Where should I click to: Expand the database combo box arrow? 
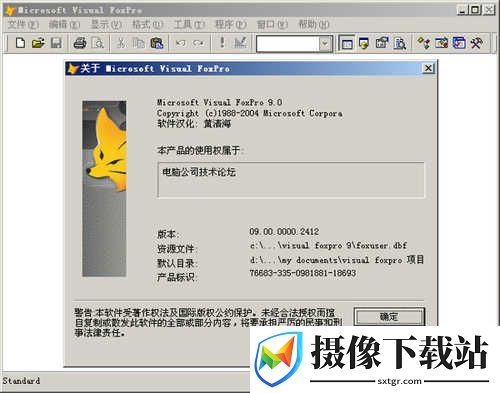coord(325,44)
